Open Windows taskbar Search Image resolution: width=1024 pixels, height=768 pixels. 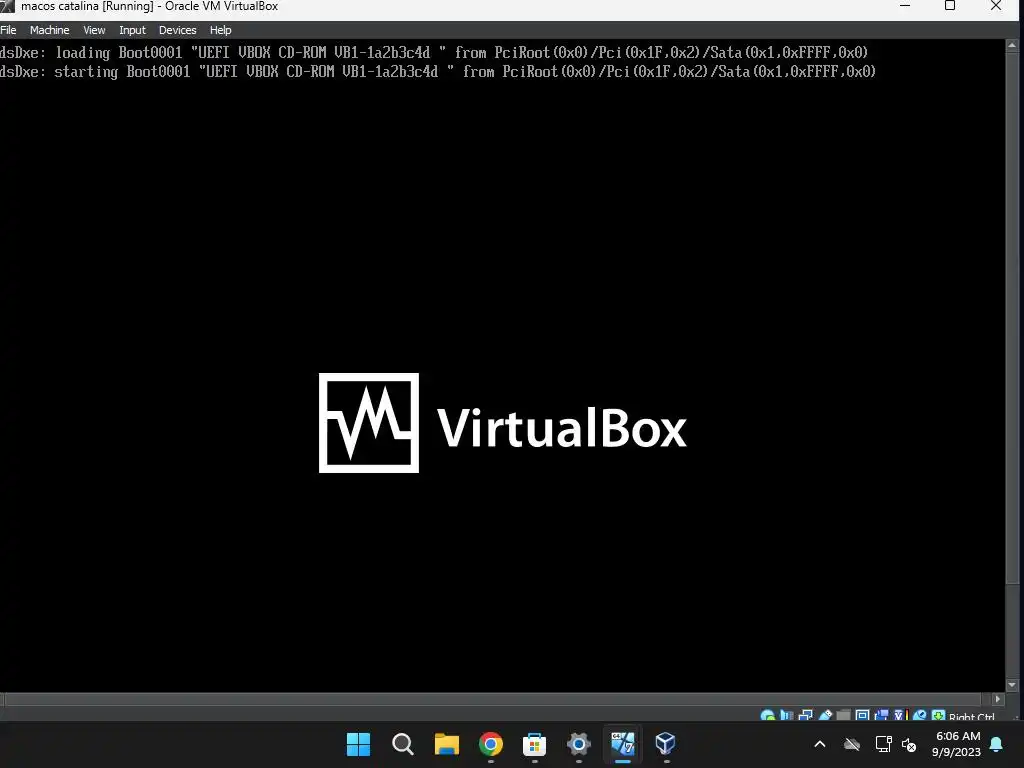click(402, 744)
